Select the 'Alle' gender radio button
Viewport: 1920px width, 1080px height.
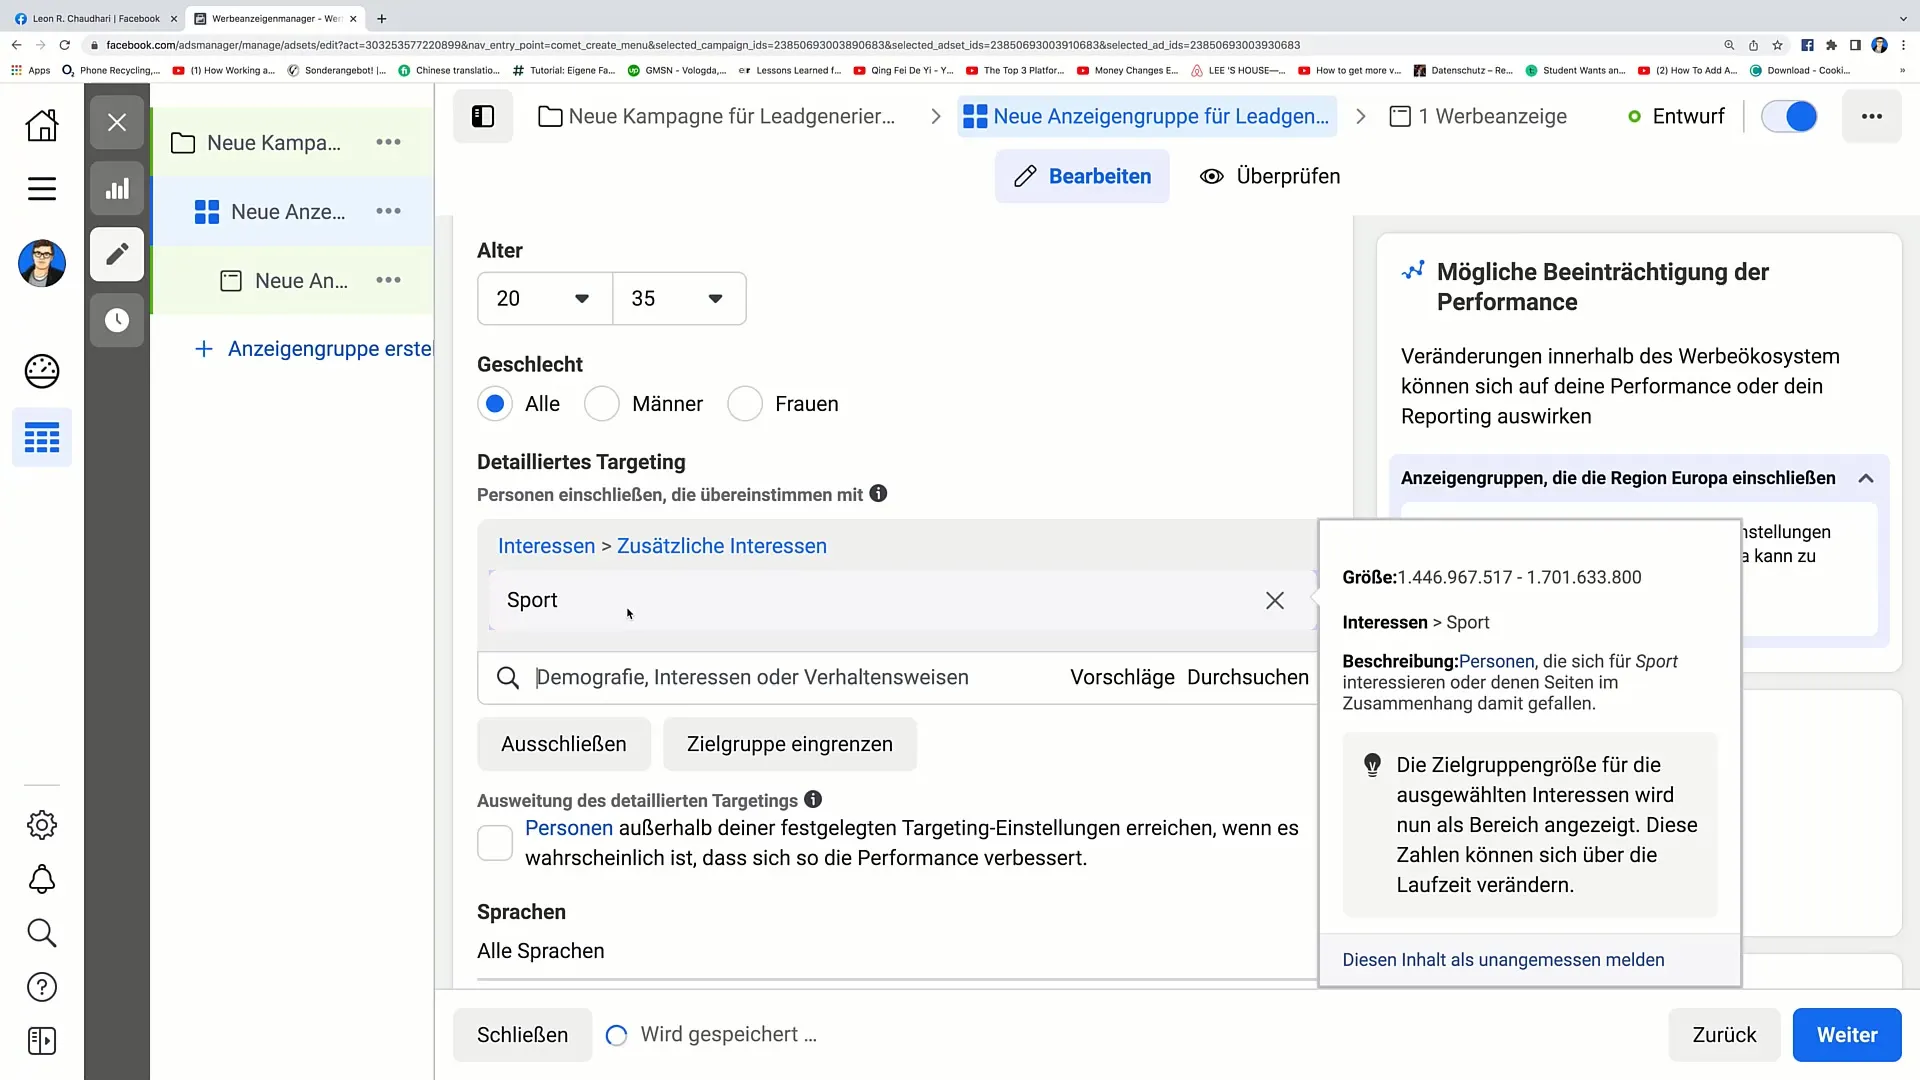(x=496, y=402)
